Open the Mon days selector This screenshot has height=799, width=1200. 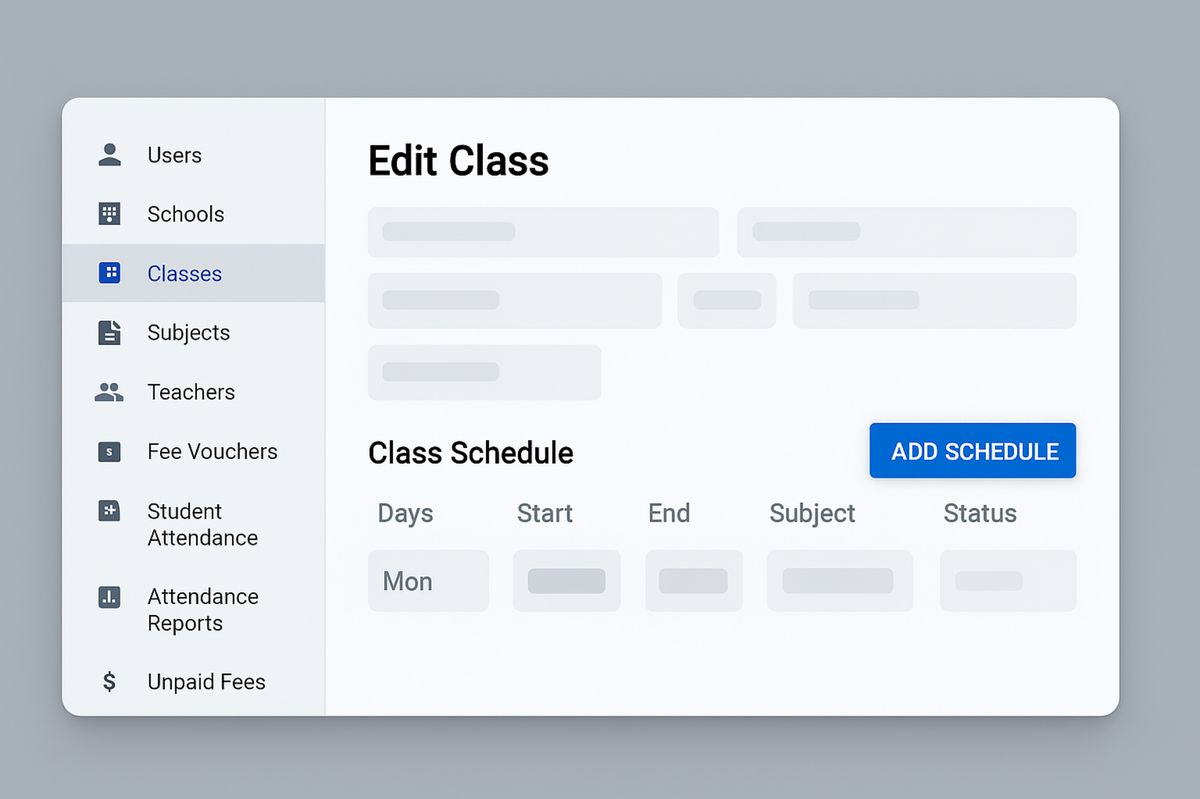pyautogui.click(x=428, y=581)
